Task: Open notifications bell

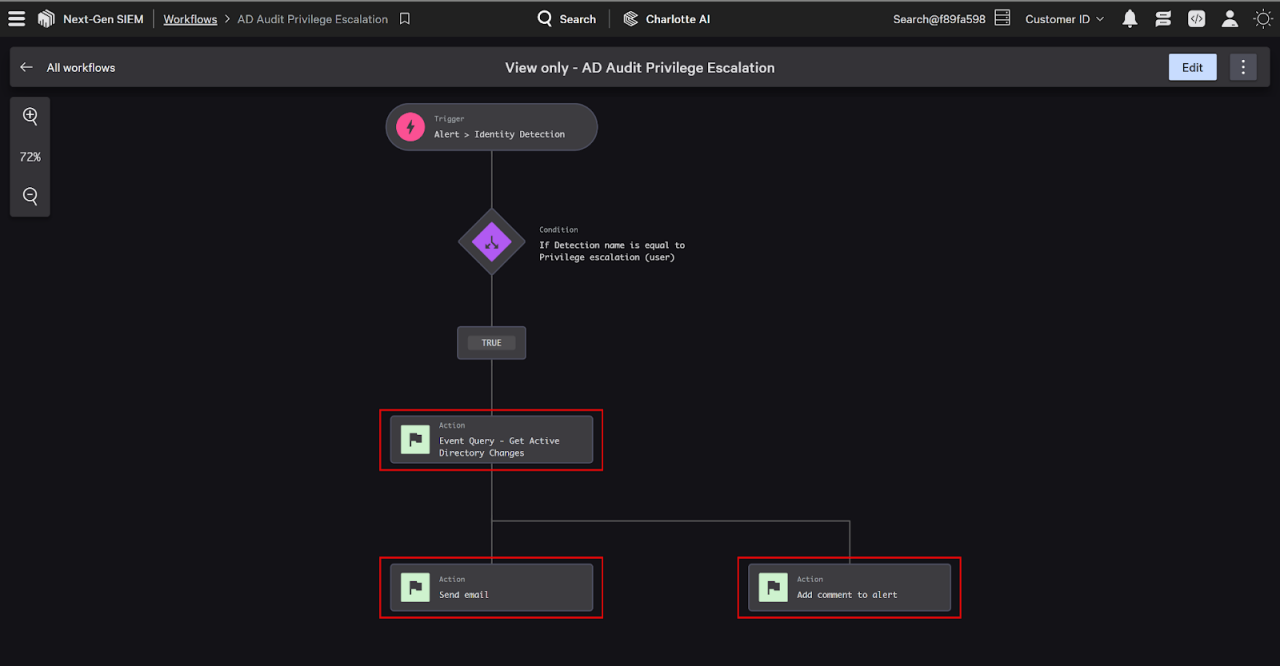Action: 1130,19
